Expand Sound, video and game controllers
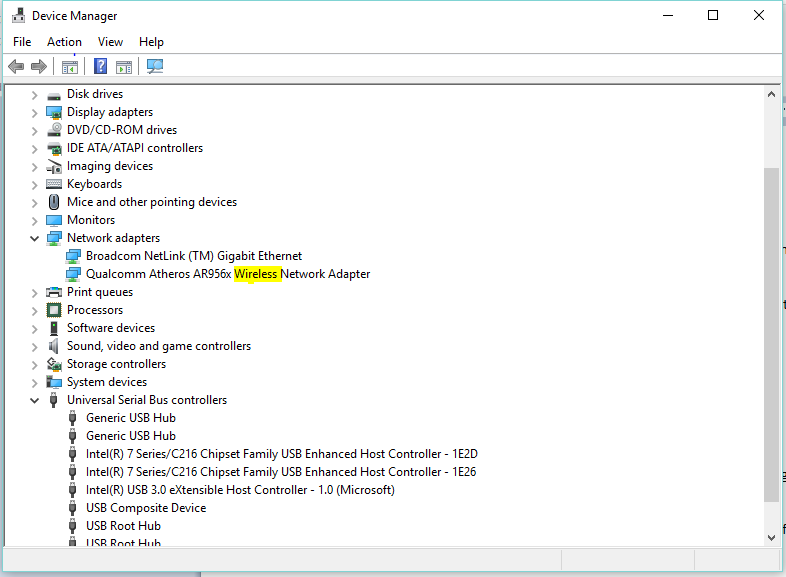Image resolution: width=786 pixels, height=577 pixels. (34, 347)
